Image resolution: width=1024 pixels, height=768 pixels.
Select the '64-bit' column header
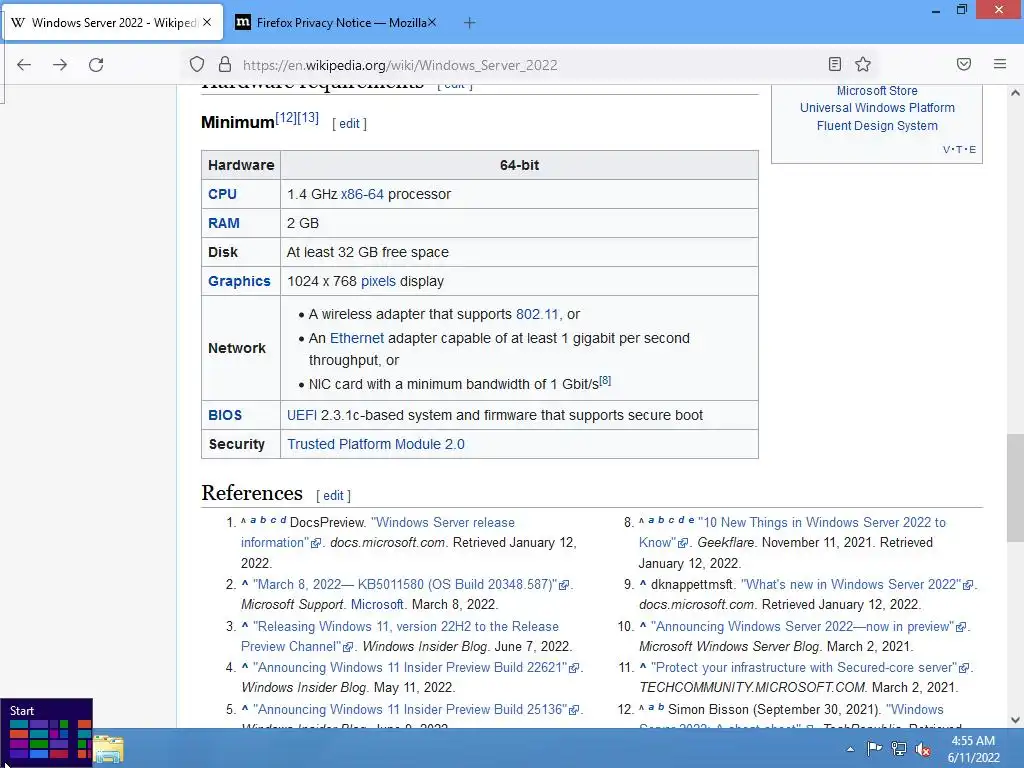click(519, 165)
